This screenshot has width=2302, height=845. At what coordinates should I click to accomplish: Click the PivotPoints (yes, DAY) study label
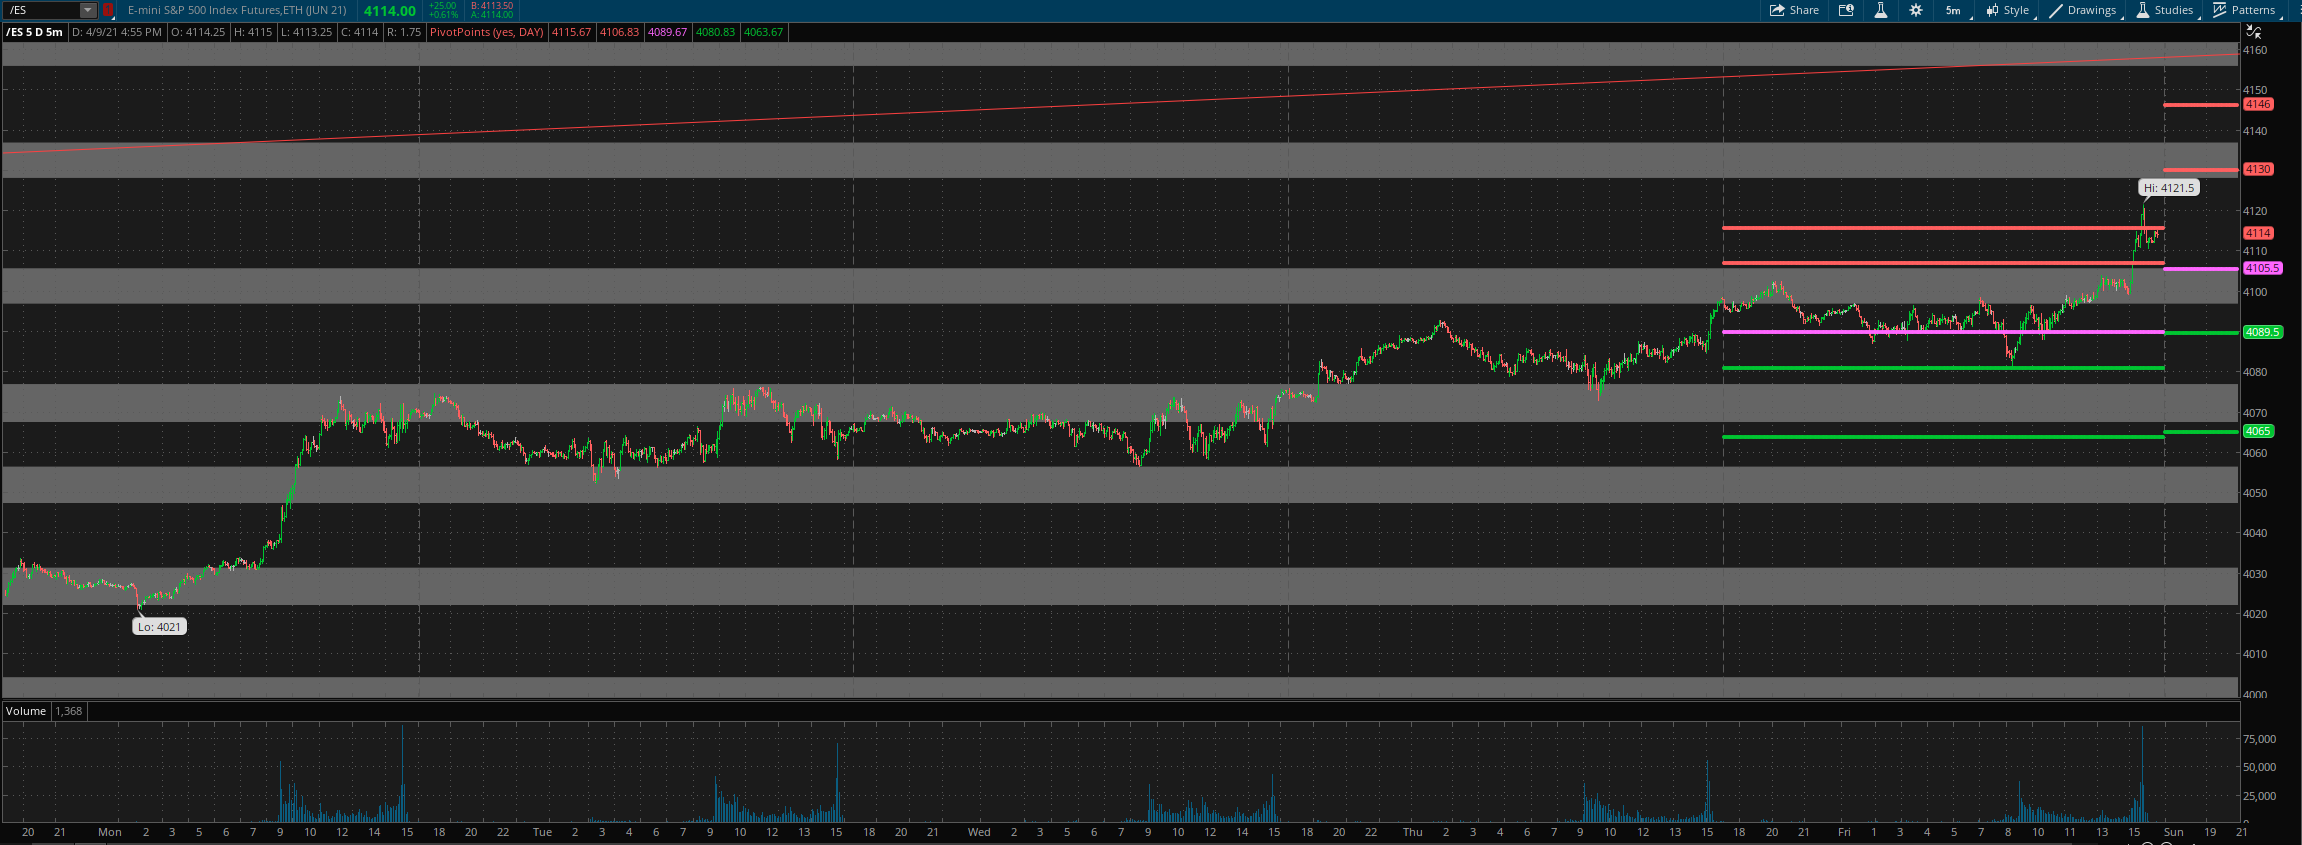click(x=487, y=32)
